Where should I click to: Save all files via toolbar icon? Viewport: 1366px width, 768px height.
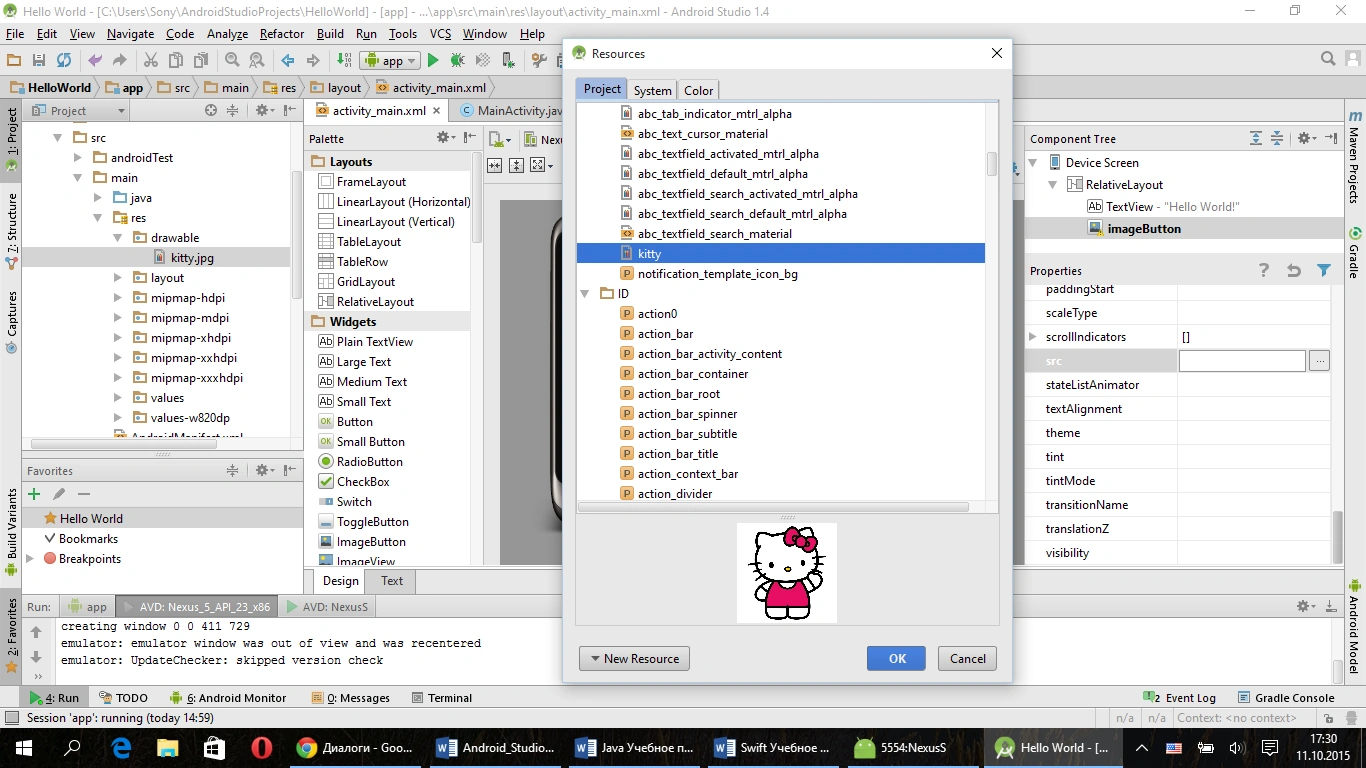[39, 61]
